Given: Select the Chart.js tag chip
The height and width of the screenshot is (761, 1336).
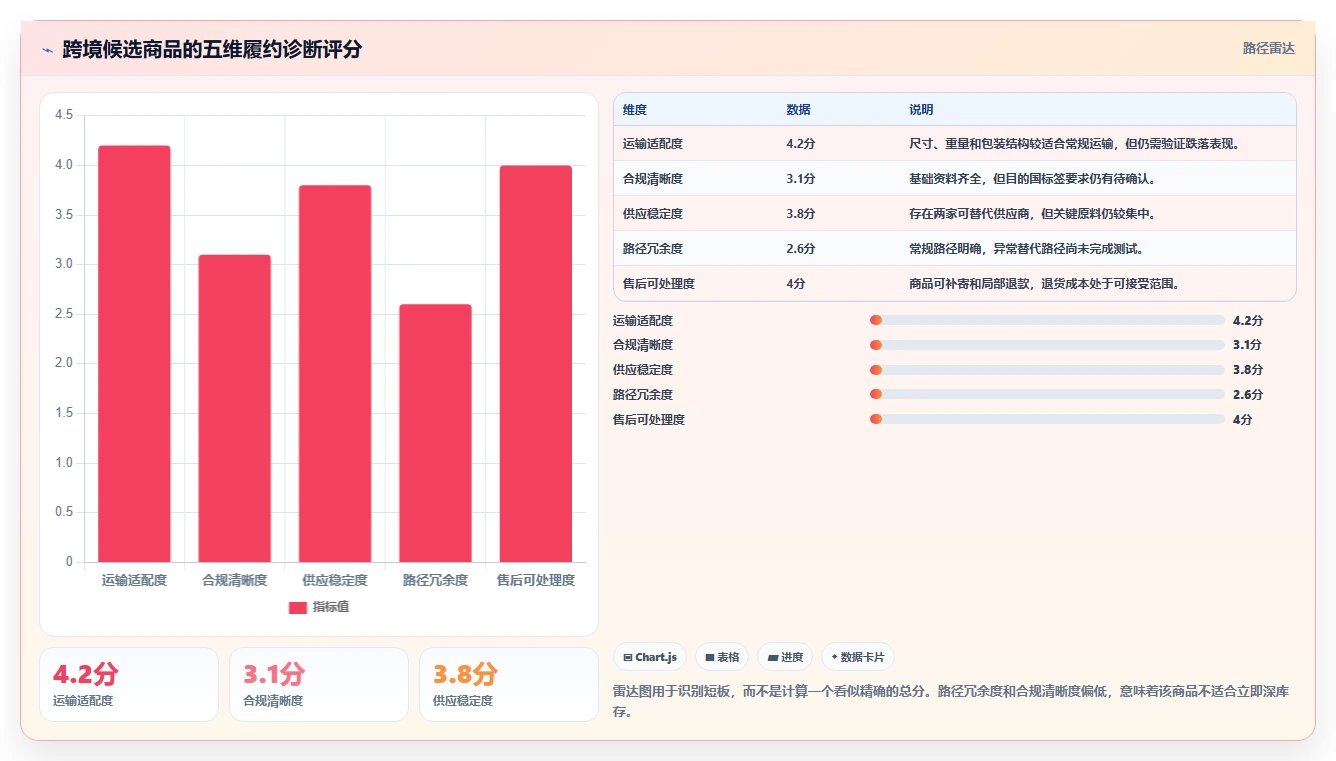Looking at the screenshot, I should 650,657.
